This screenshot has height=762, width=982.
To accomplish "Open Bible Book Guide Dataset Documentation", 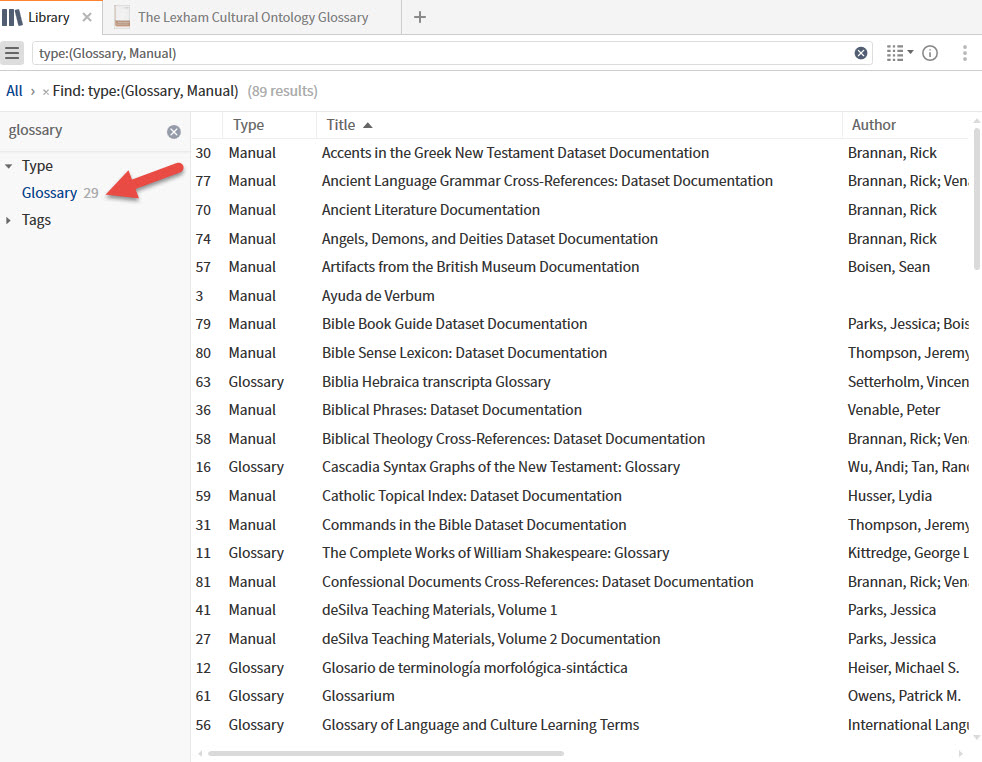I will (454, 324).
